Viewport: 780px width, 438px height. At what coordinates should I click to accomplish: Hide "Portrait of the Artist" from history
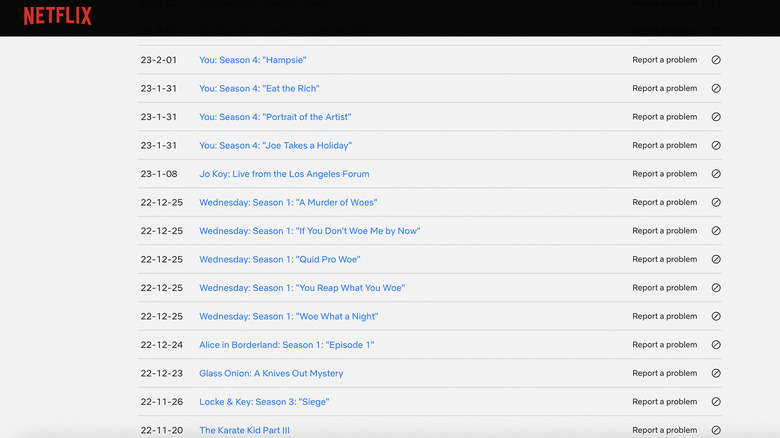point(716,117)
